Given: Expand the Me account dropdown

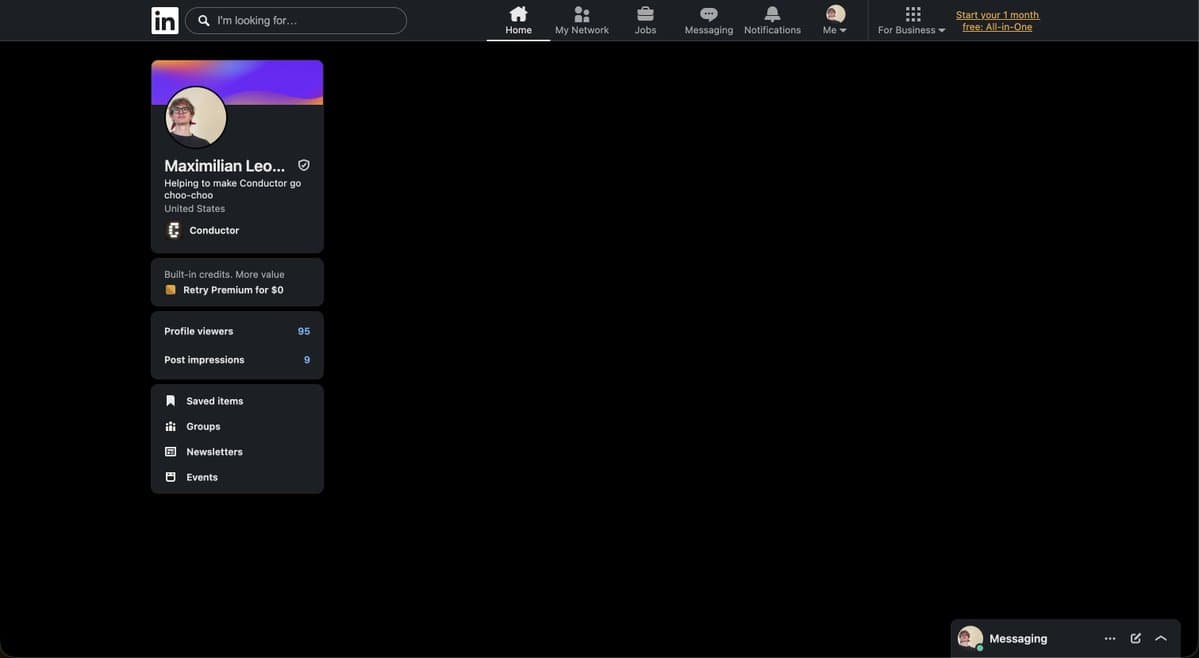Looking at the screenshot, I should click(x=835, y=21).
